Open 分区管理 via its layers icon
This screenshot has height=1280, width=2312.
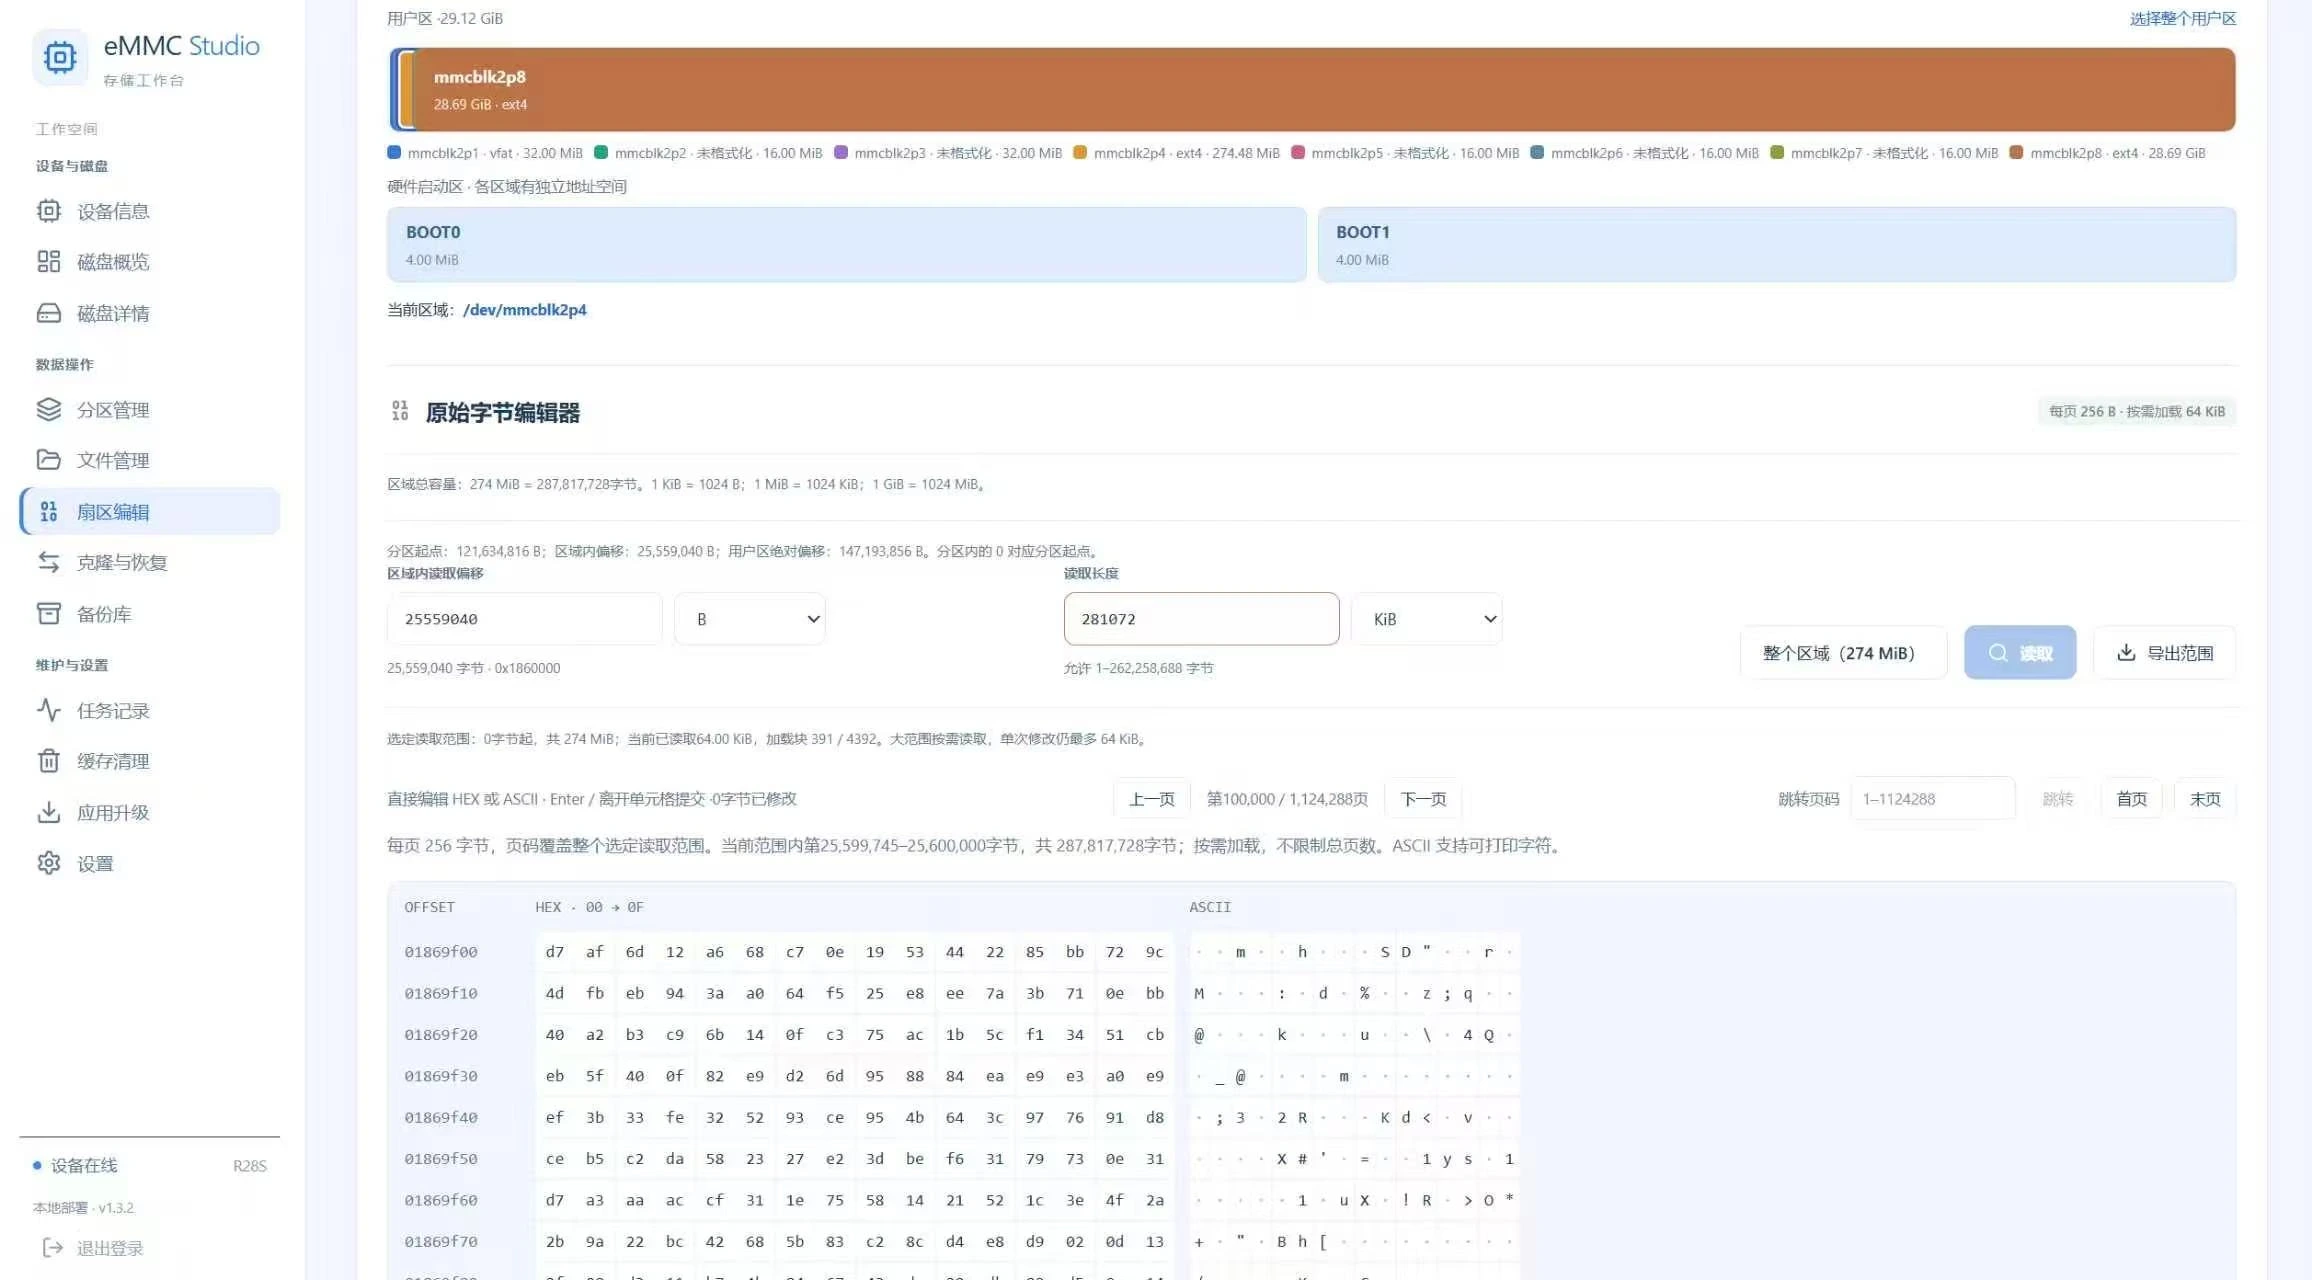[x=48, y=409]
